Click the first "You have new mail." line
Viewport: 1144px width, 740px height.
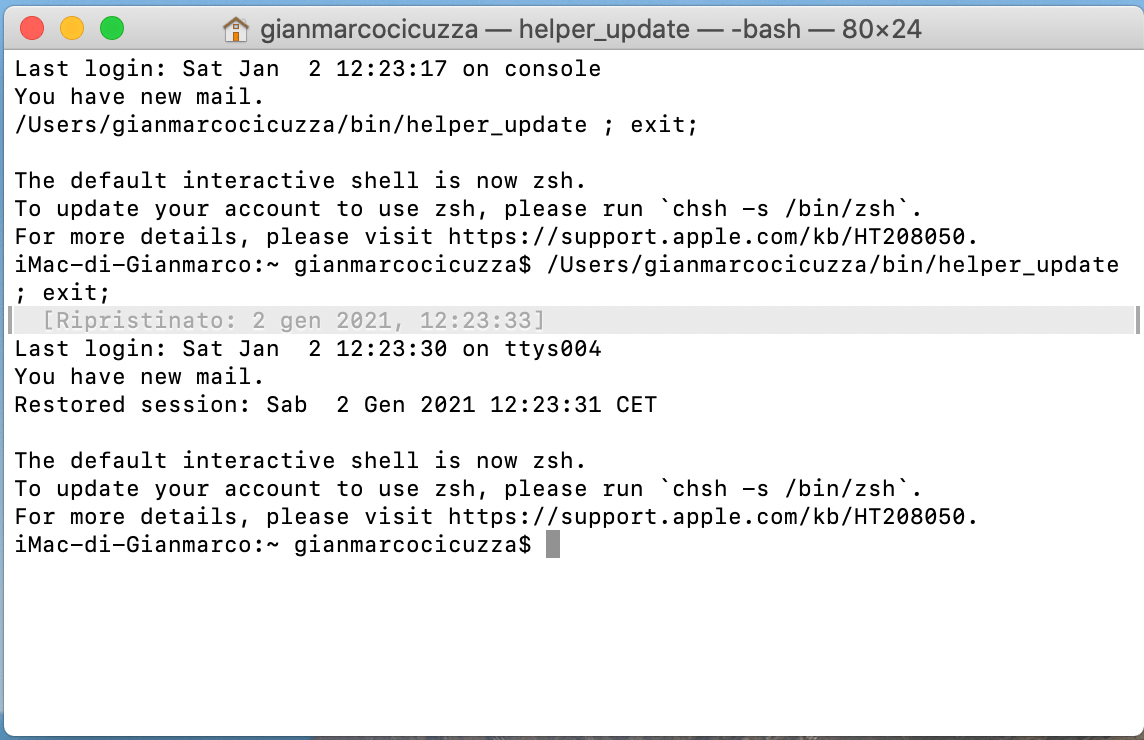click(x=139, y=97)
